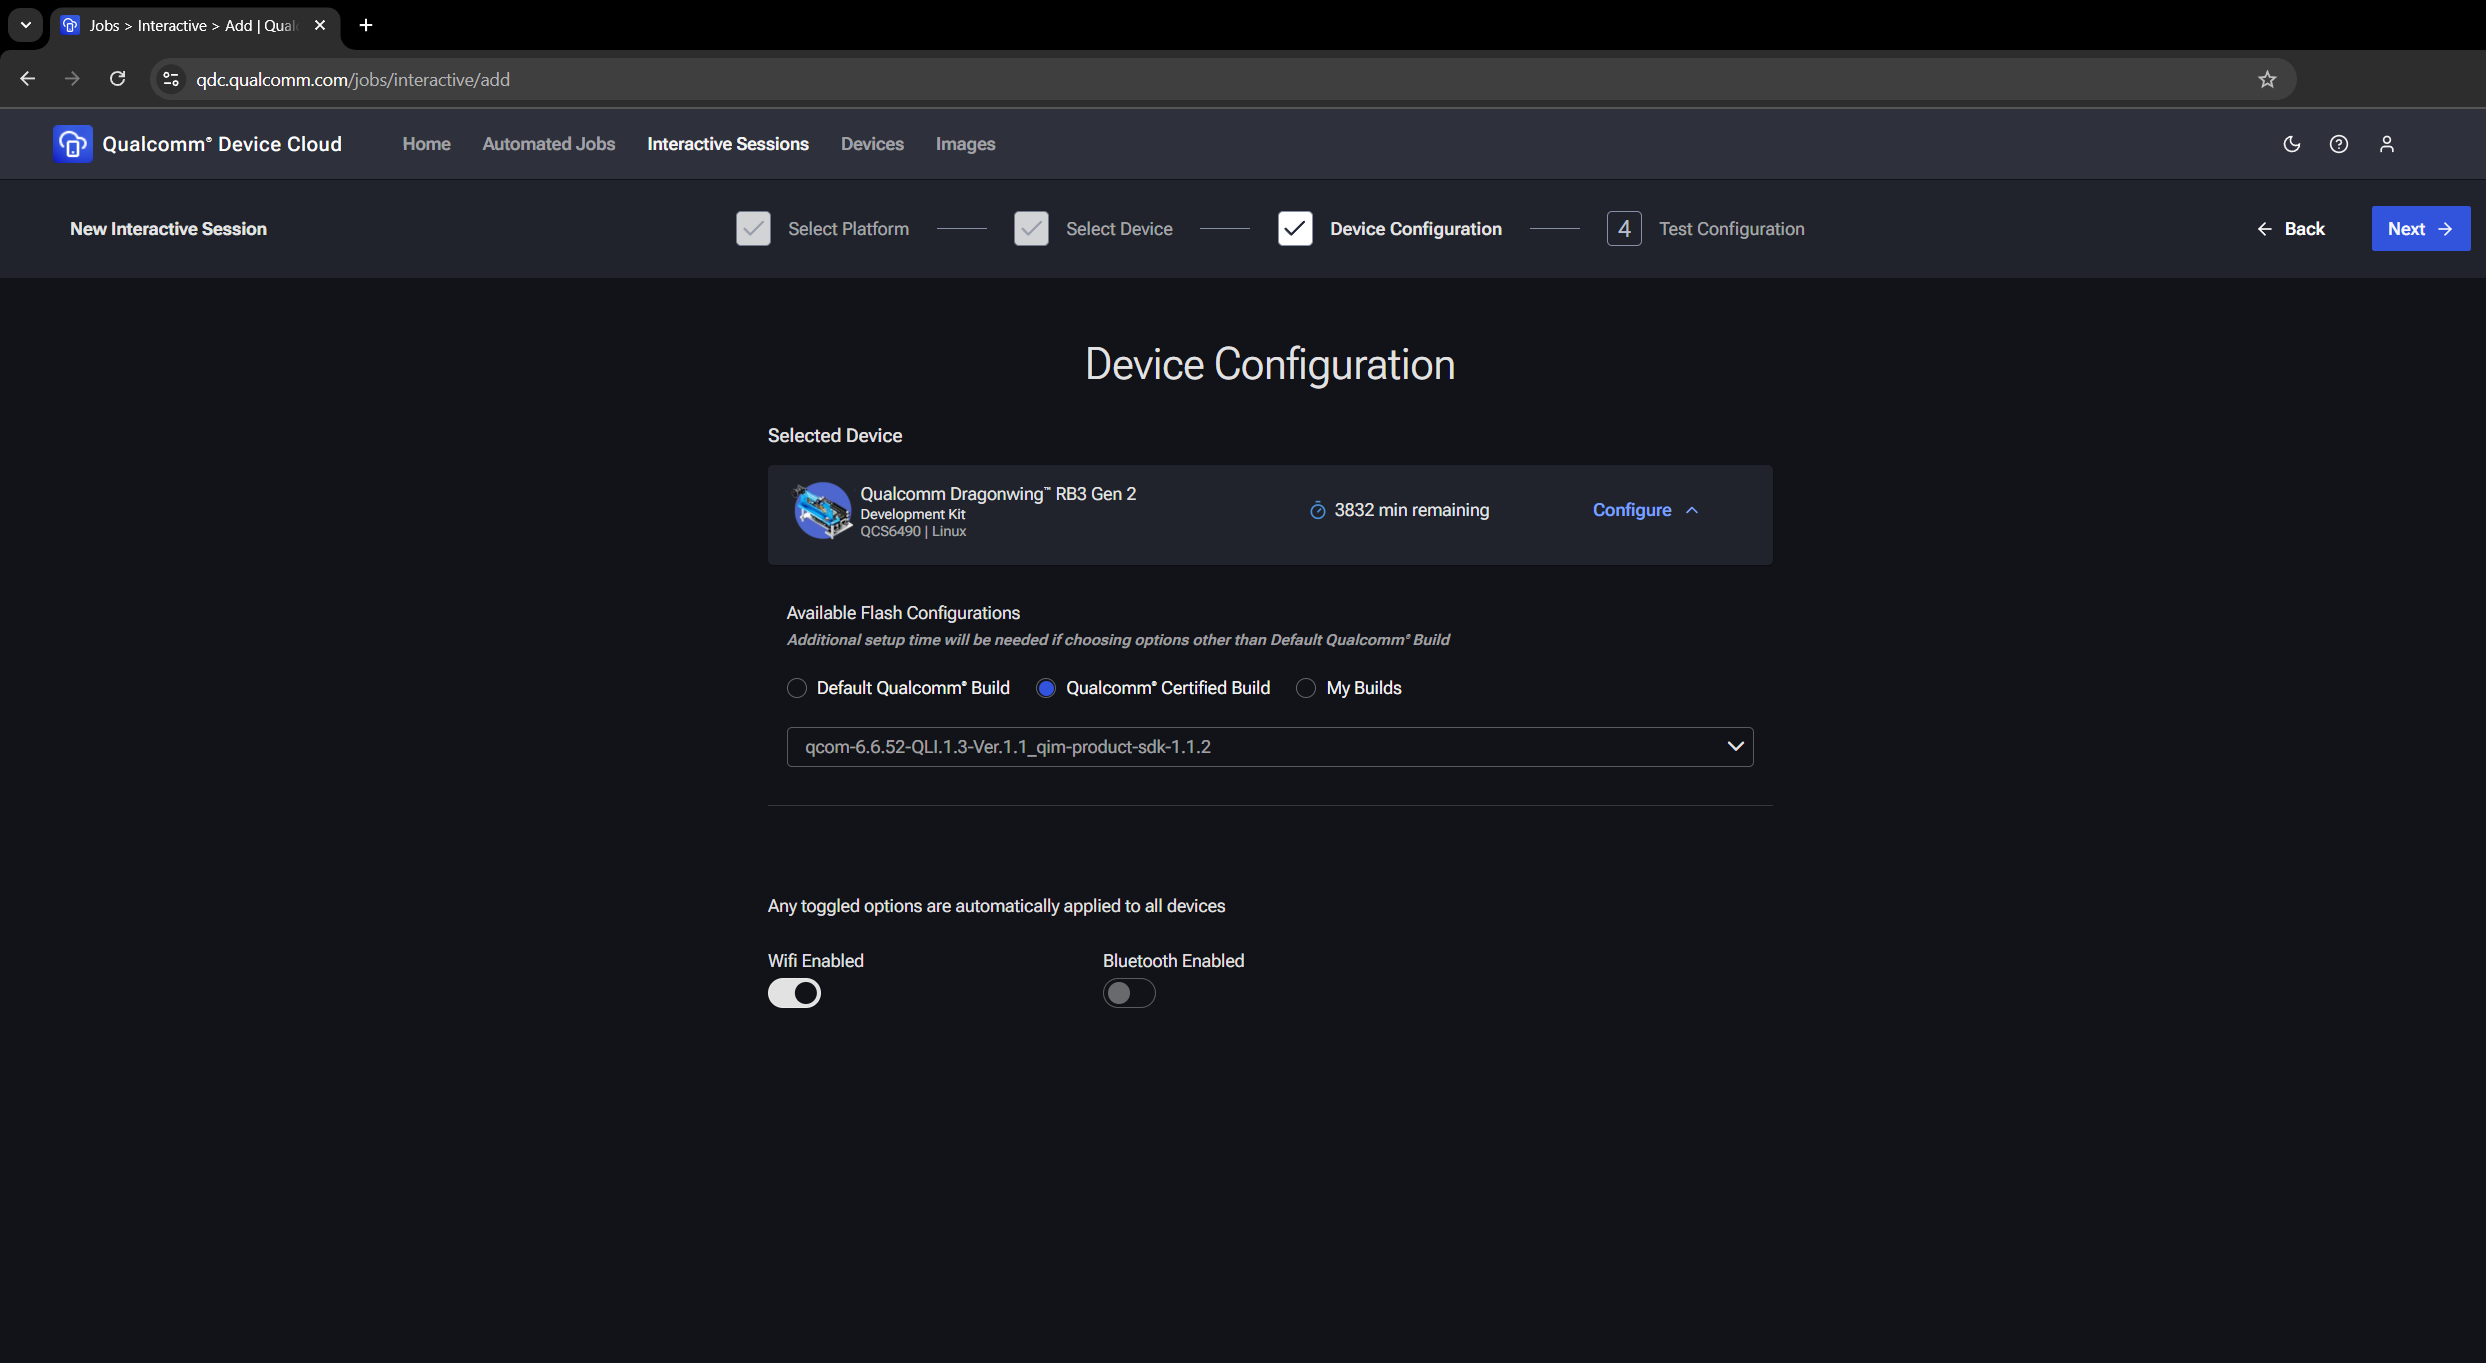Click the Qualcomm Device Cloud logo icon
The width and height of the screenshot is (2486, 1363).
(72, 144)
